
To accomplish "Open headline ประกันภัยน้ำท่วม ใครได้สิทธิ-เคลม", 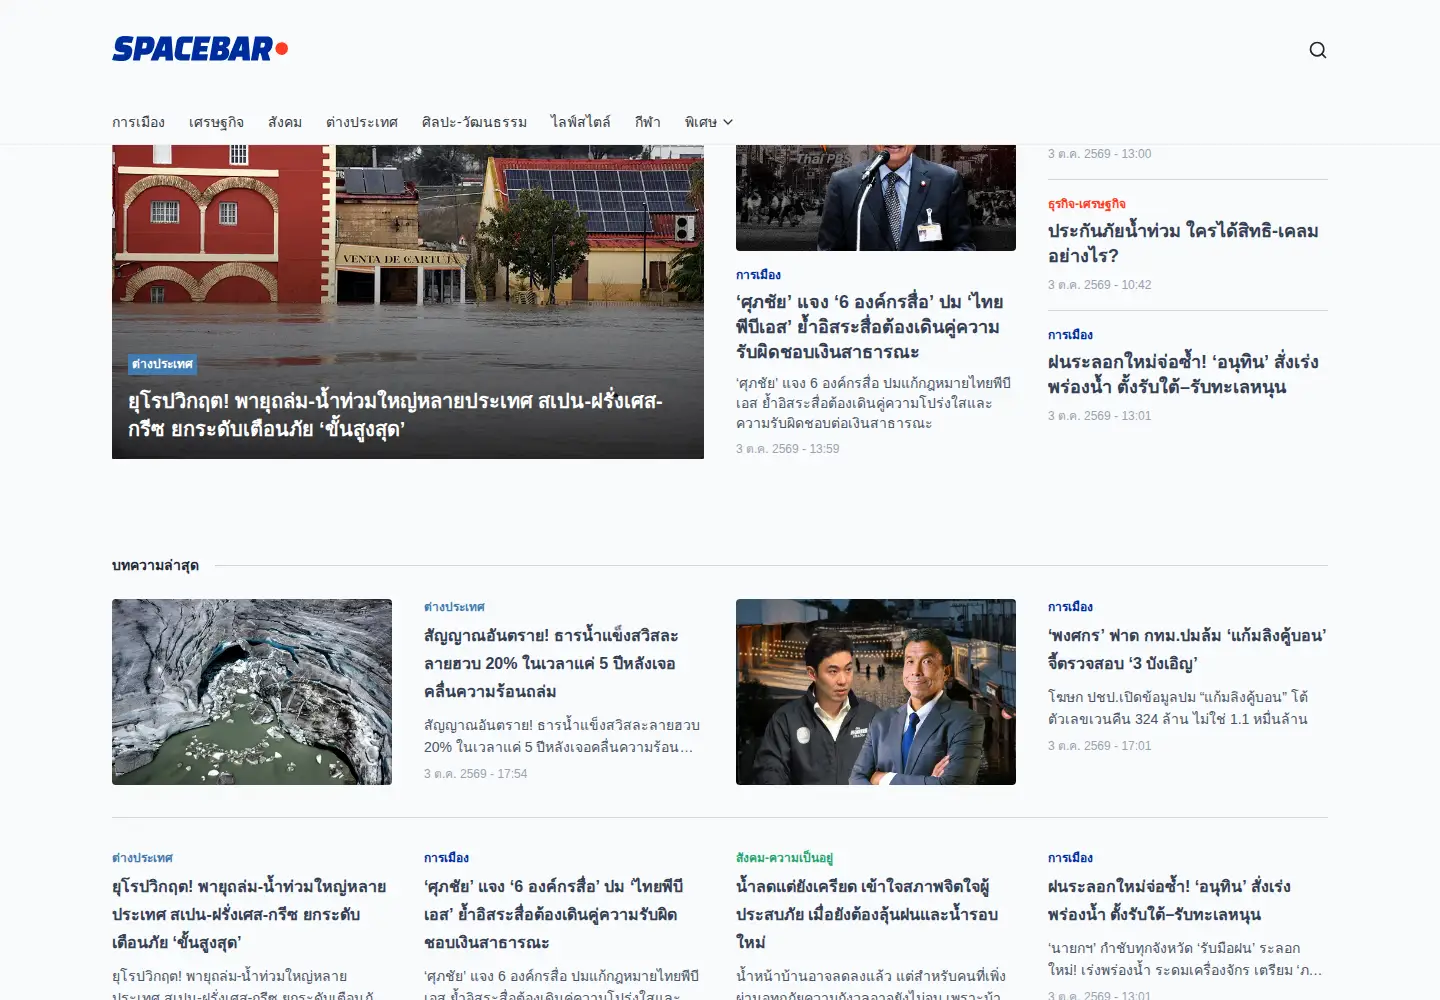I will 1183,243.
